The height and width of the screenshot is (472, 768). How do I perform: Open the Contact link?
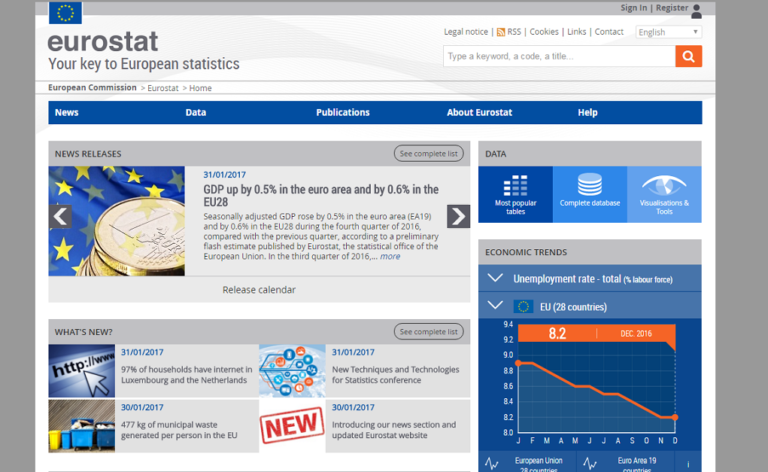609,32
